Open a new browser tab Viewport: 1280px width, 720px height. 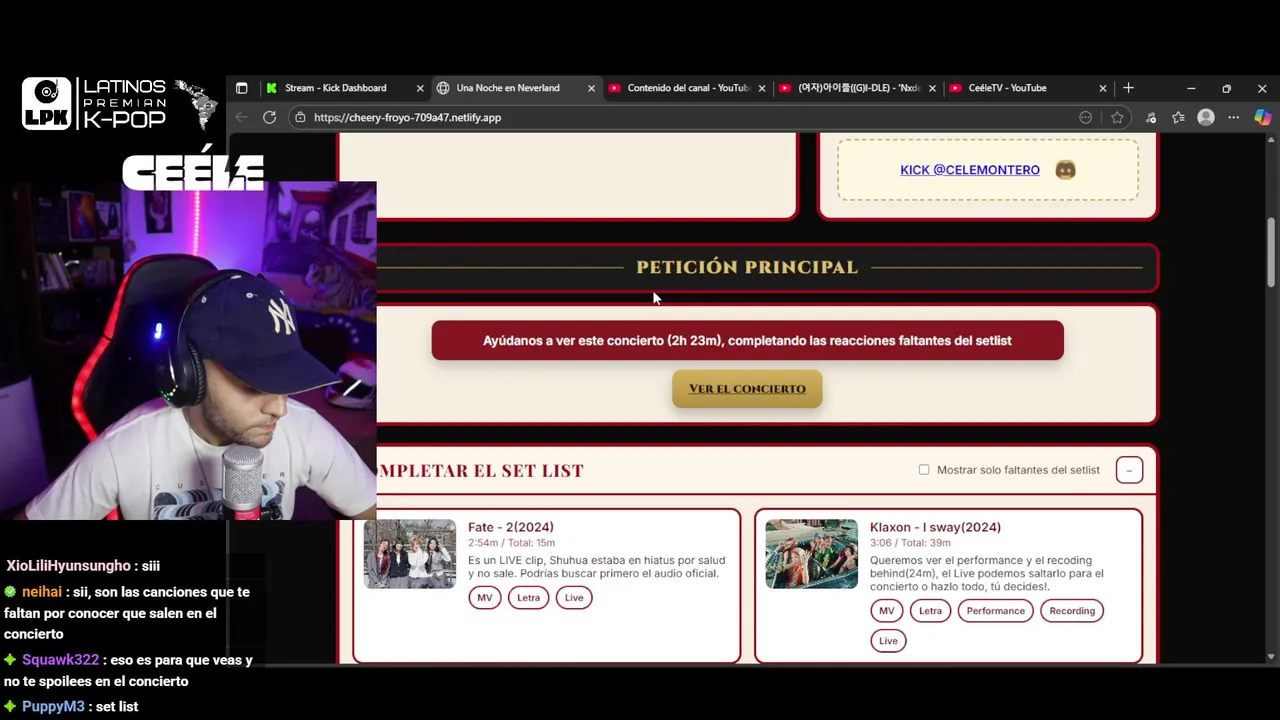point(1128,88)
